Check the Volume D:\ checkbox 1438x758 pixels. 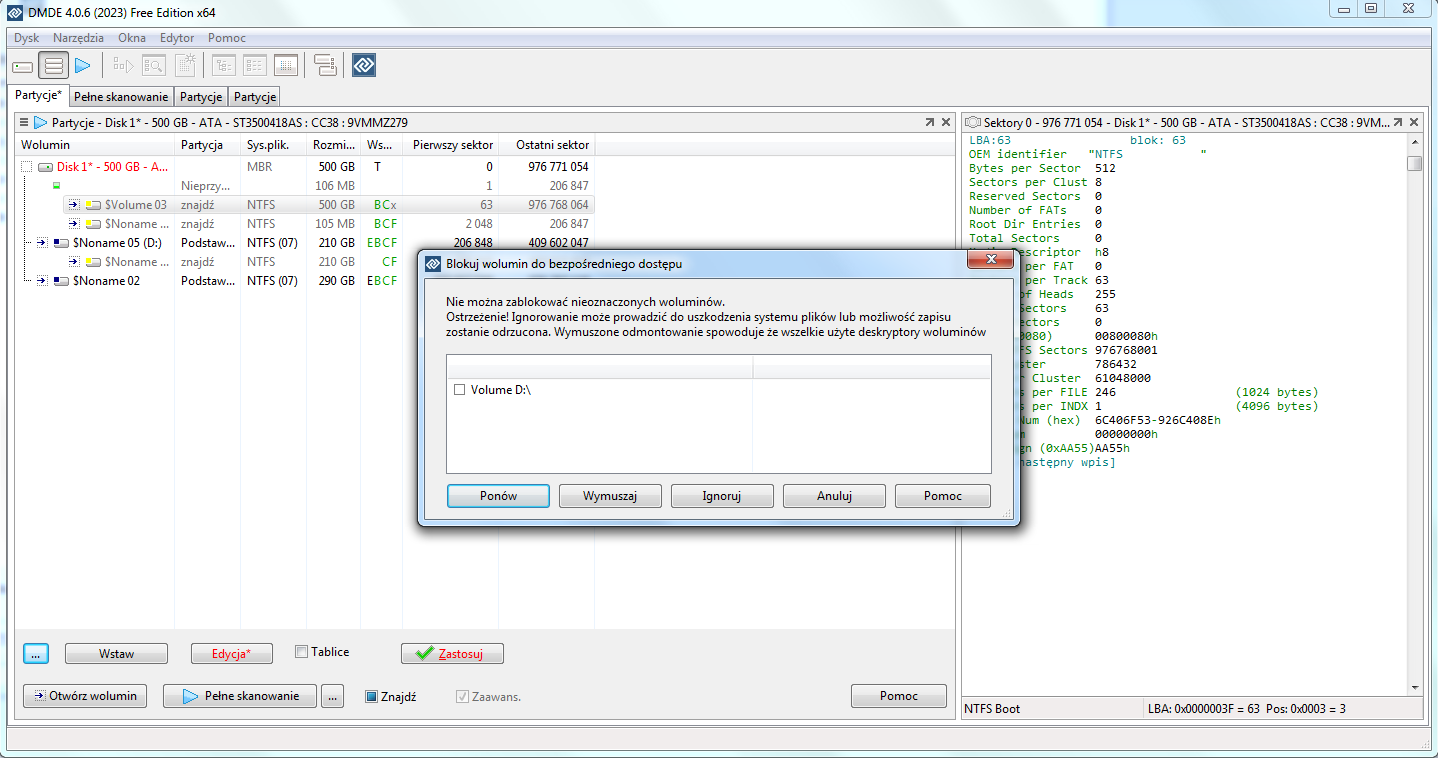click(x=460, y=390)
